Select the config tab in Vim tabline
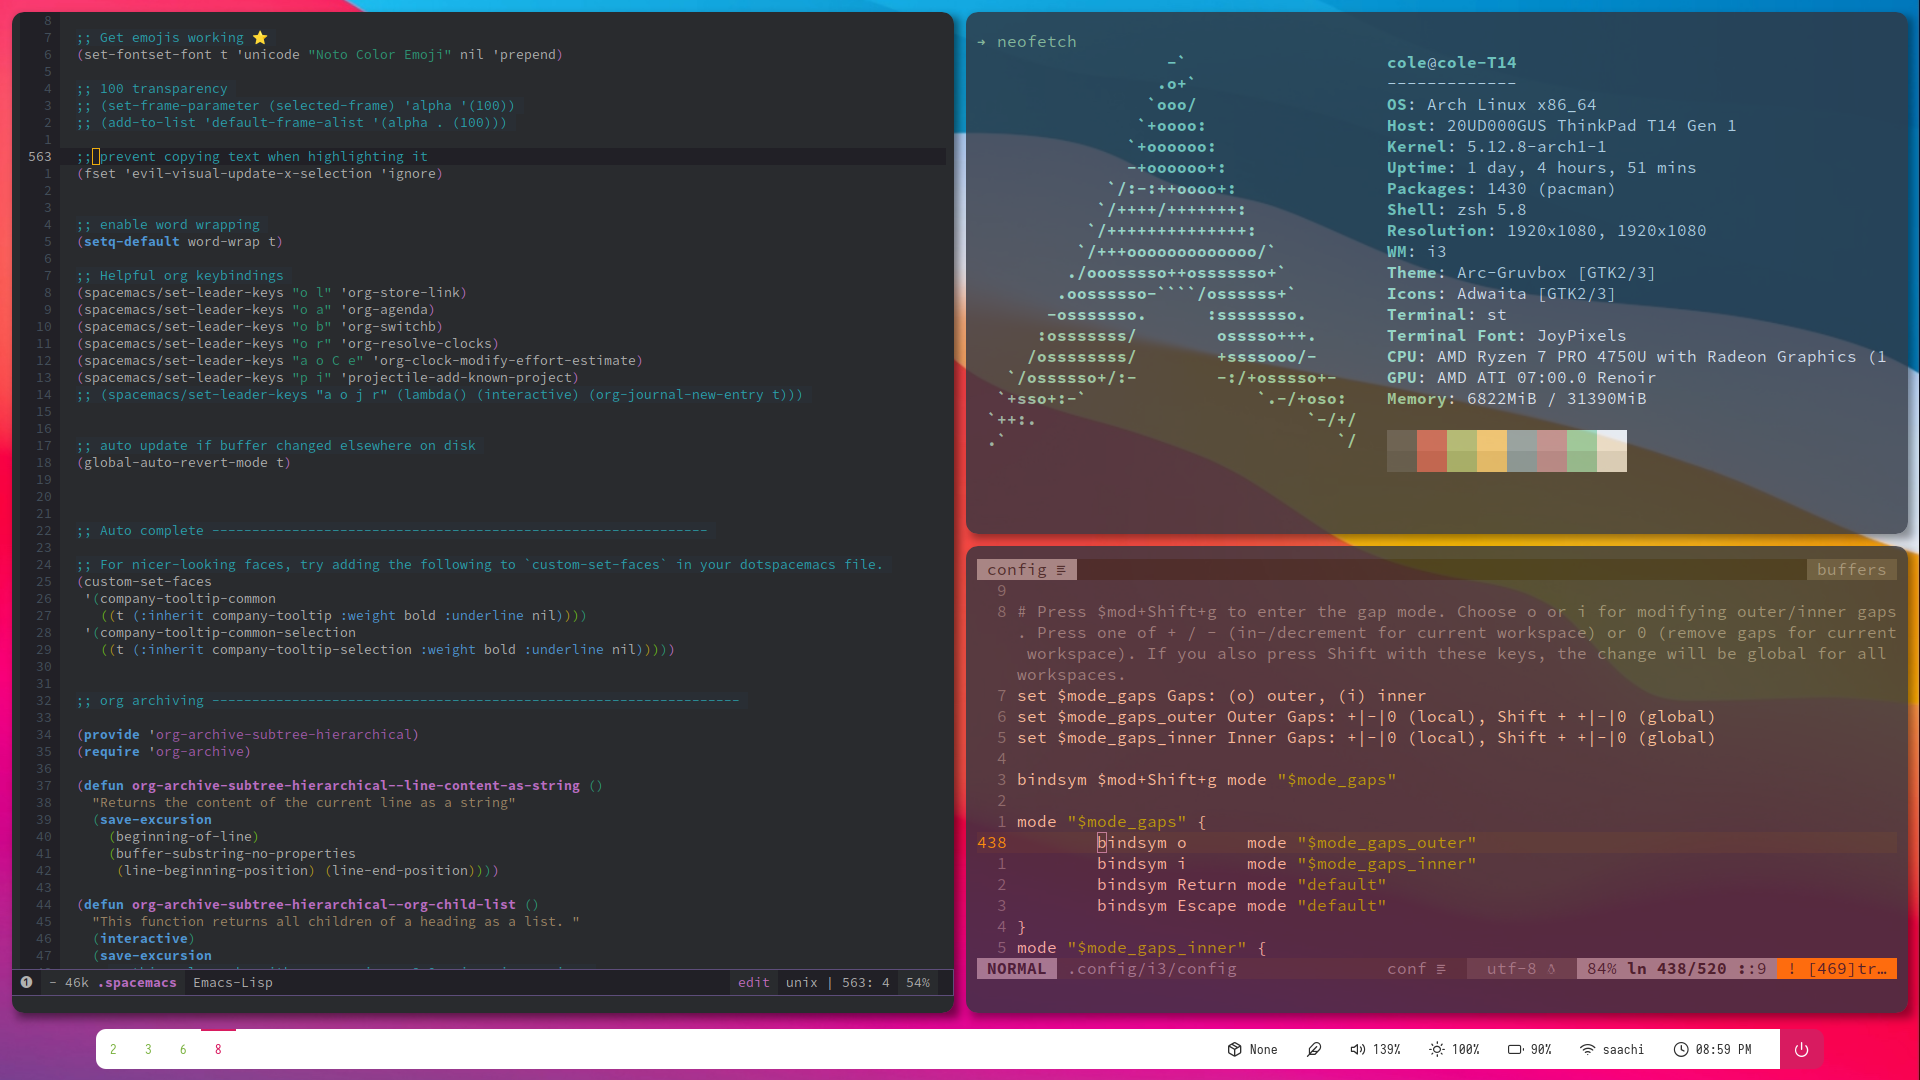1920x1080 pixels. tap(1027, 570)
